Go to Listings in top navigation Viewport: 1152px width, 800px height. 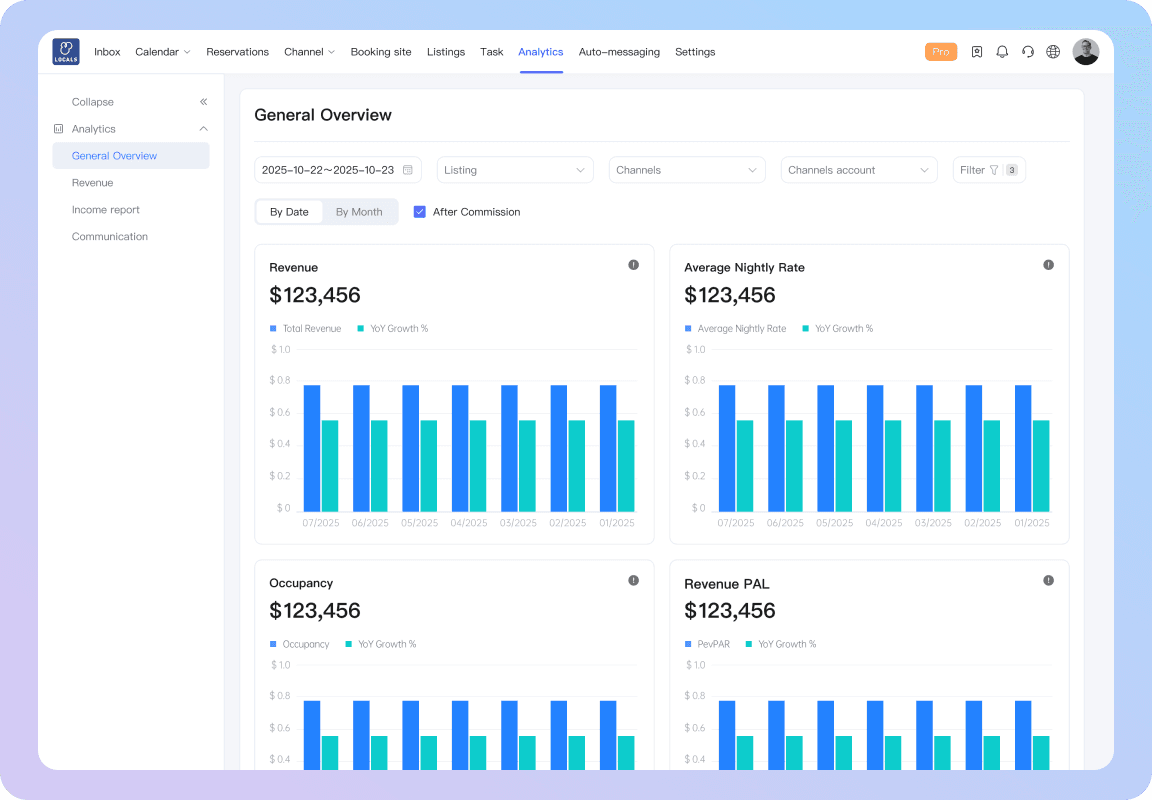pyautogui.click(x=446, y=51)
